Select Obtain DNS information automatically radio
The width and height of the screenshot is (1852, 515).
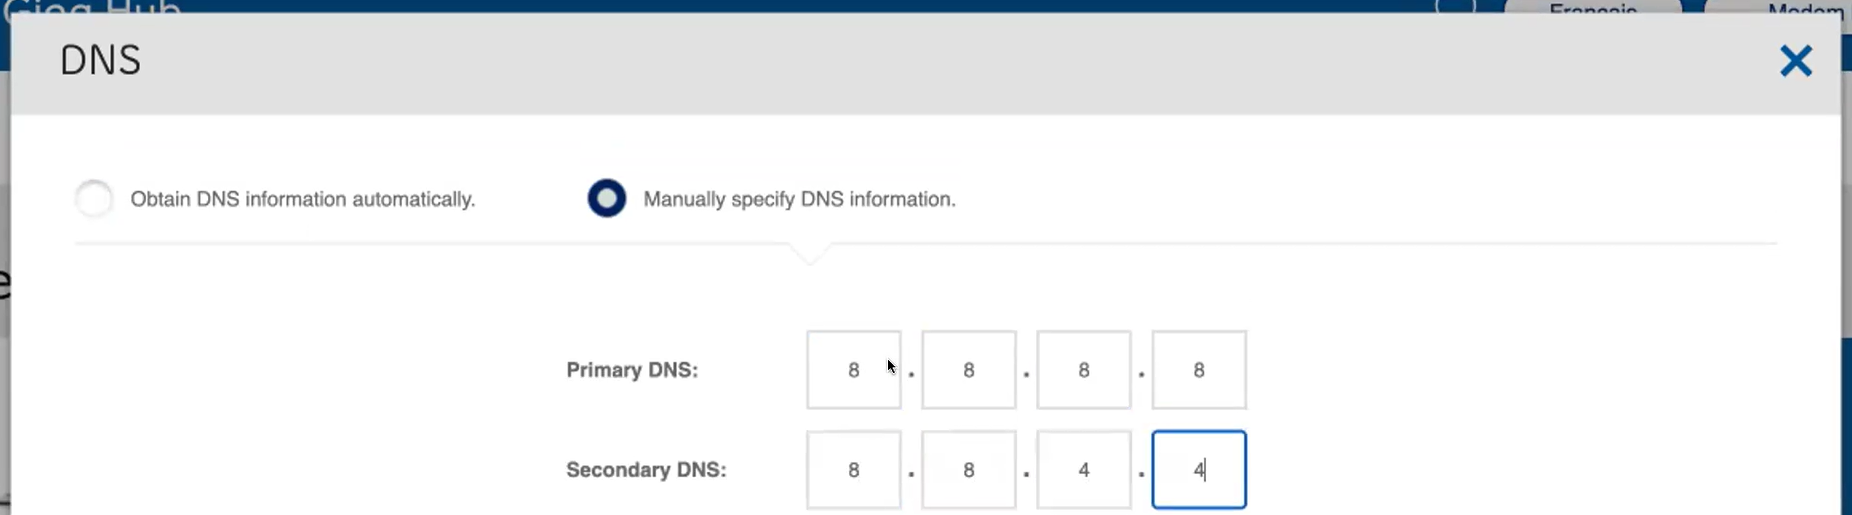(95, 199)
